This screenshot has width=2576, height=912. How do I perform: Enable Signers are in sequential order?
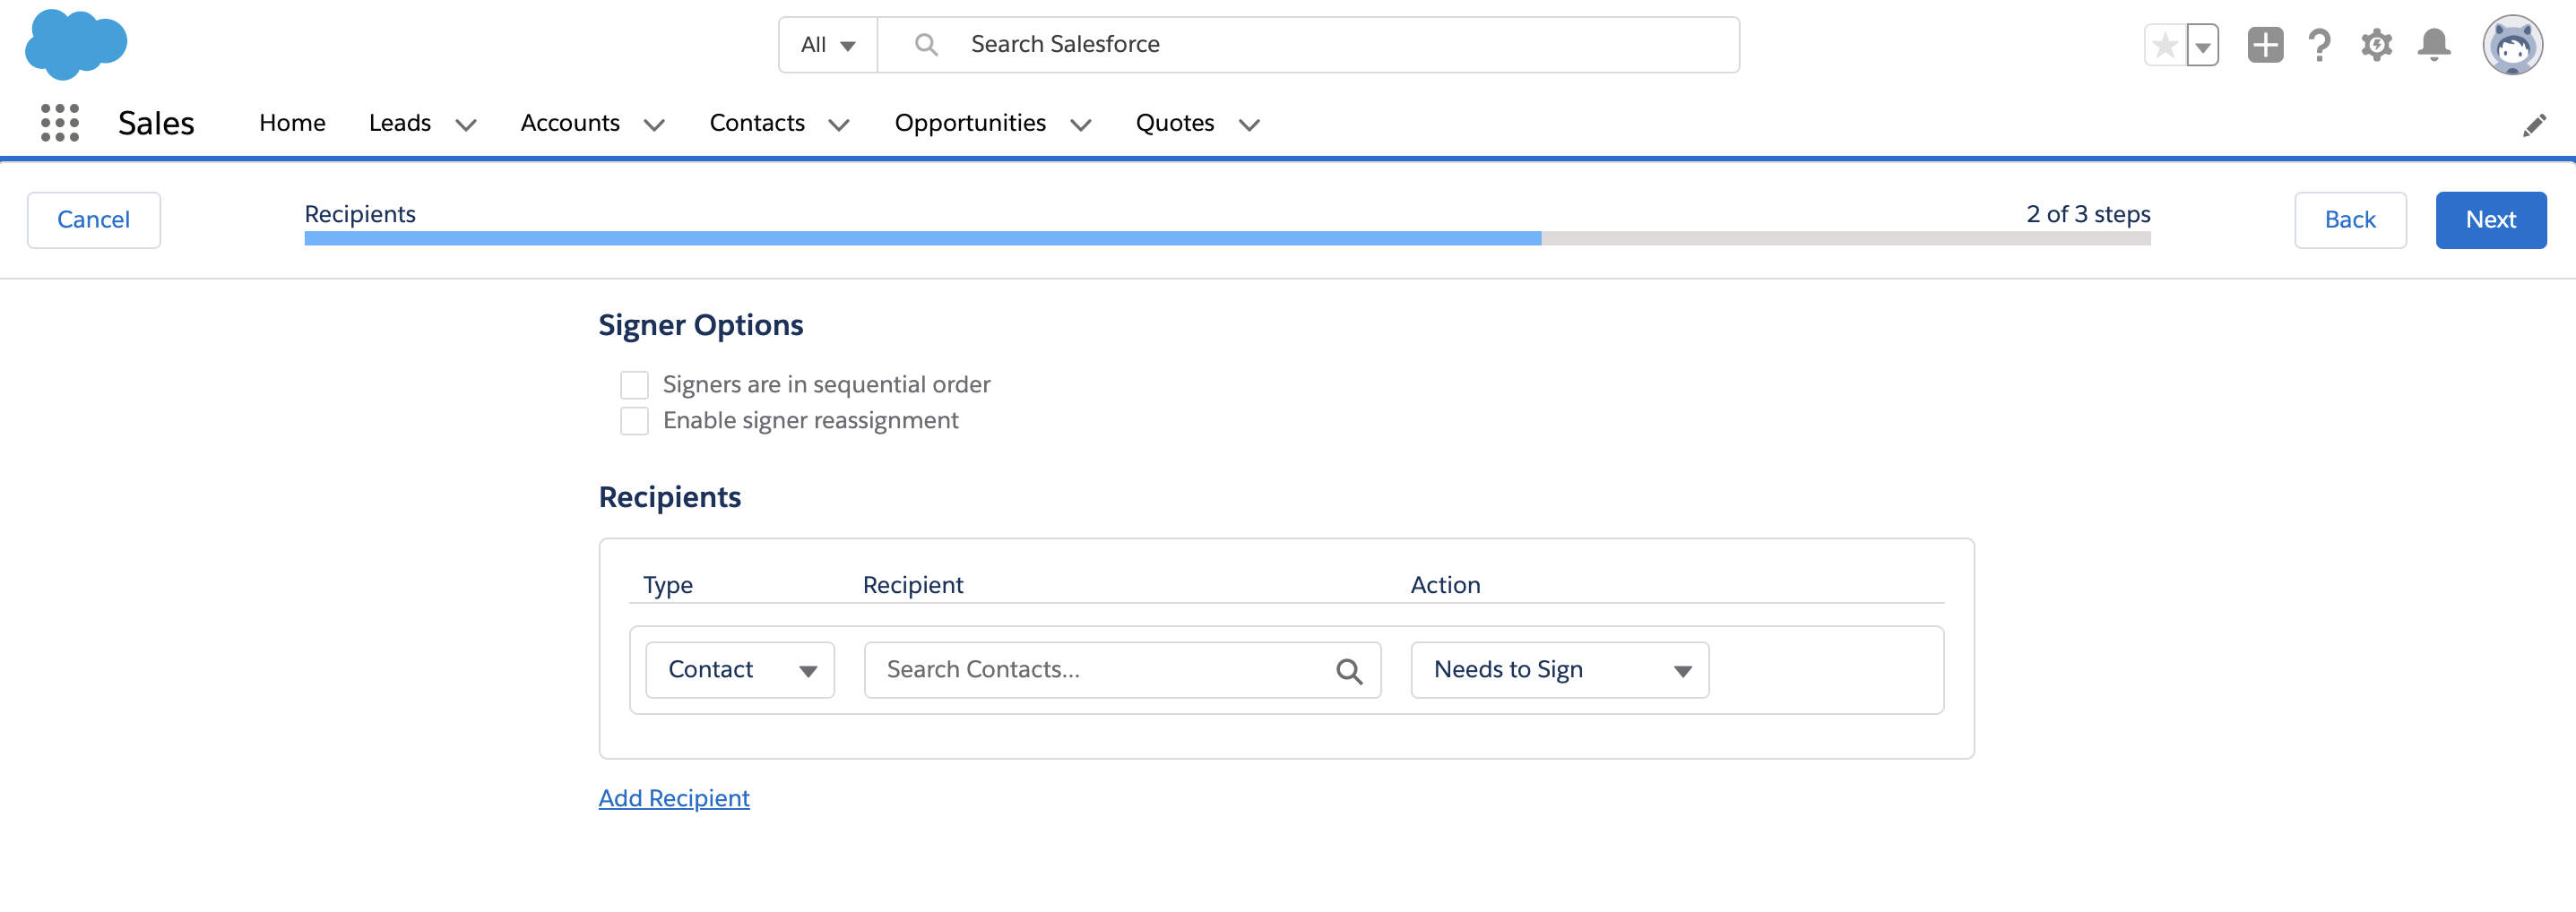click(x=634, y=385)
